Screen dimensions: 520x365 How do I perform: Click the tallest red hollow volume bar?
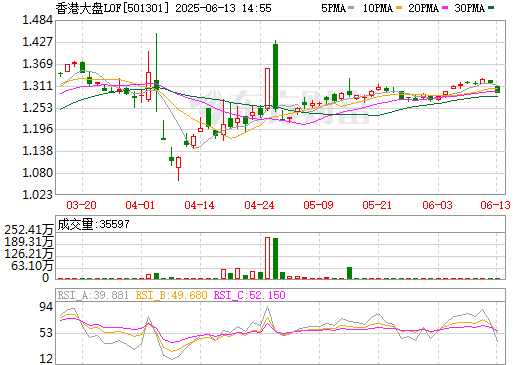click(267, 258)
